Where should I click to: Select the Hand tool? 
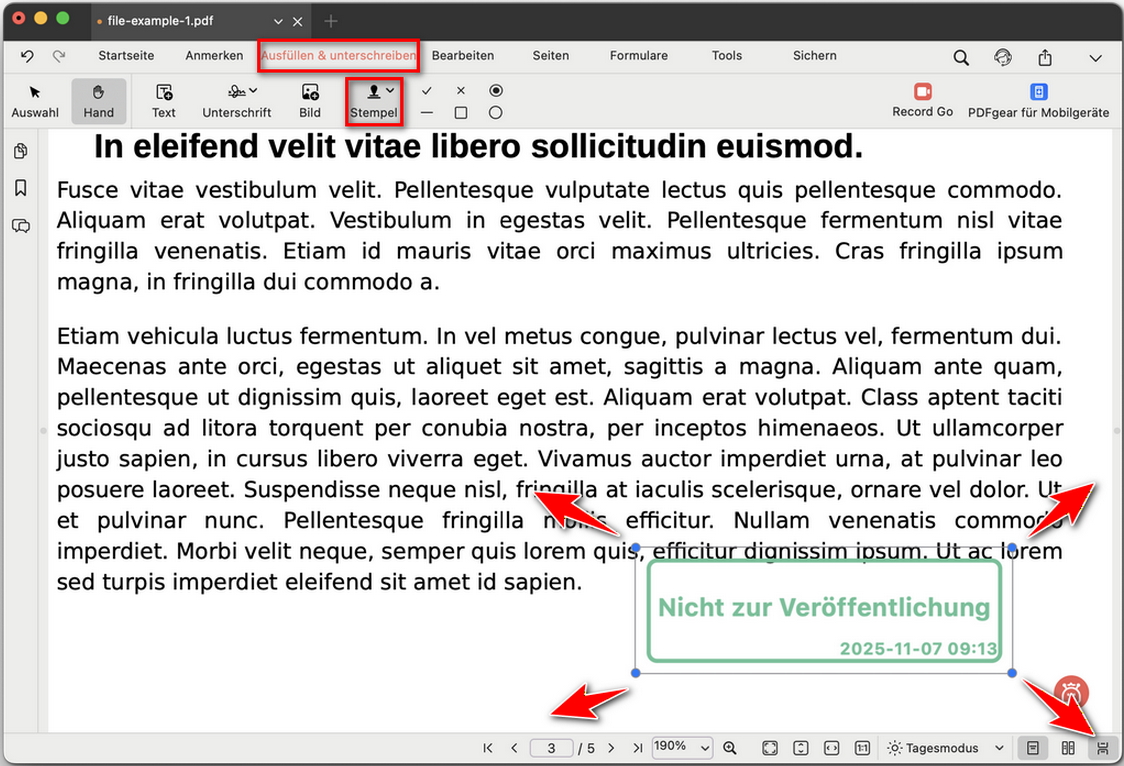98,100
